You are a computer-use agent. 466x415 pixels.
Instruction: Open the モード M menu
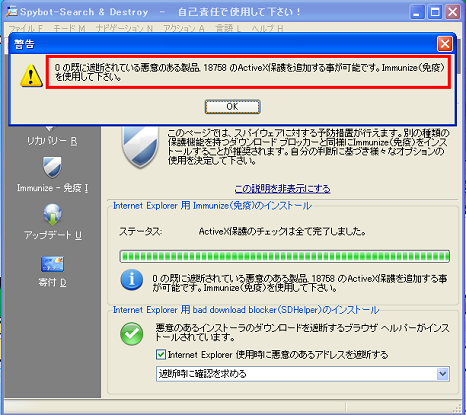tap(69, 29)
